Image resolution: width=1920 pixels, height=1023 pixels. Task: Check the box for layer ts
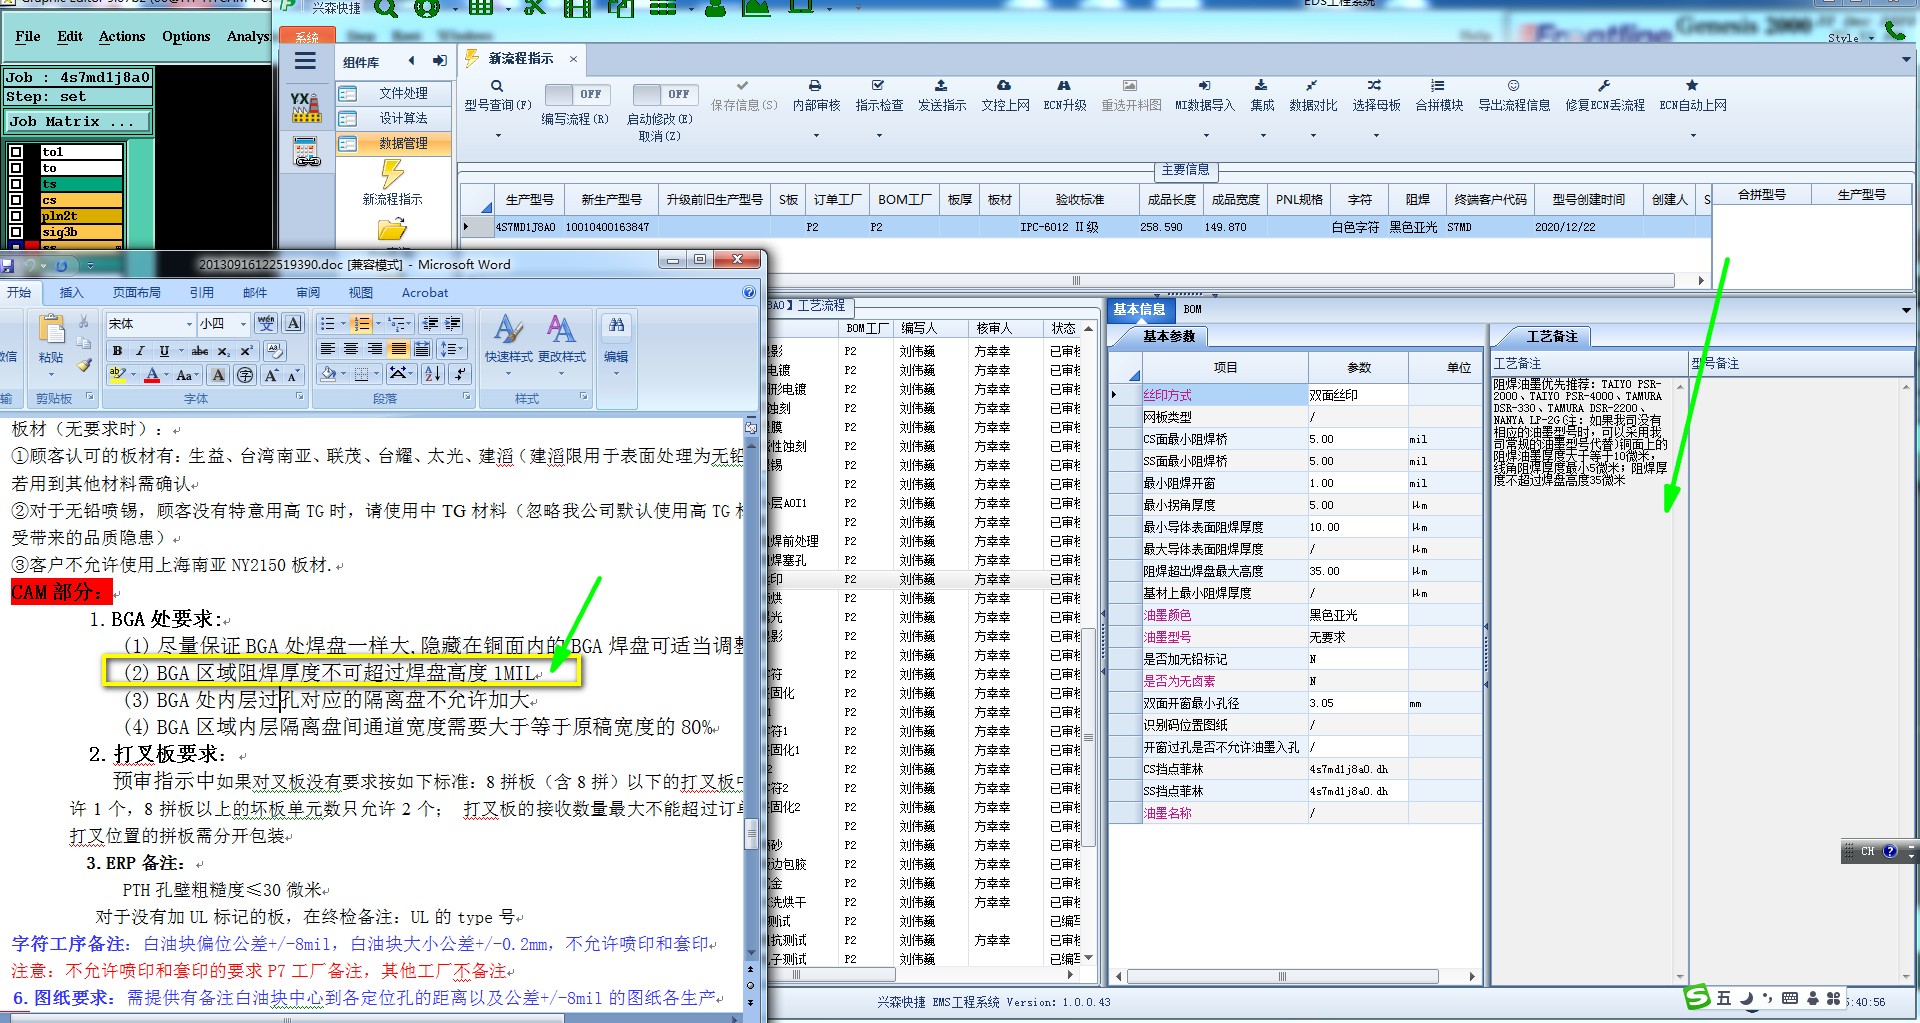16,184
